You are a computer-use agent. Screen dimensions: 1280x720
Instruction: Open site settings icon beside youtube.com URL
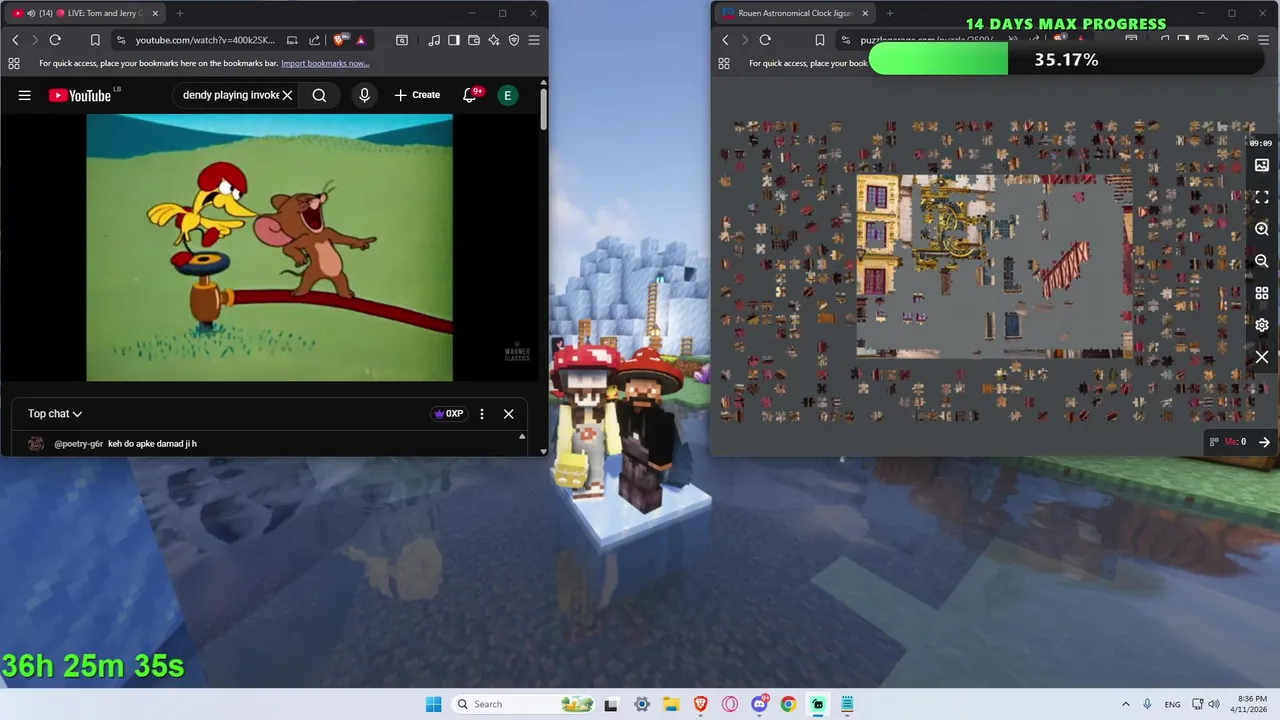pyautogui.click(x=121, y=40)
